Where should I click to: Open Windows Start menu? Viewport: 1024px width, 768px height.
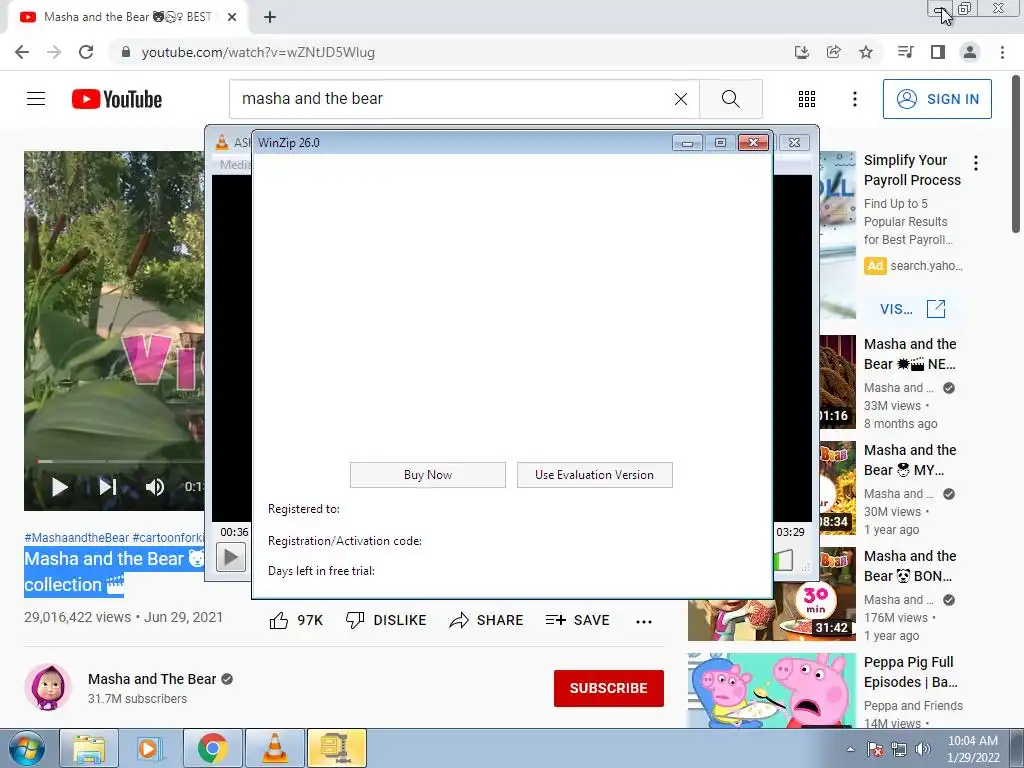click(26, 748)
